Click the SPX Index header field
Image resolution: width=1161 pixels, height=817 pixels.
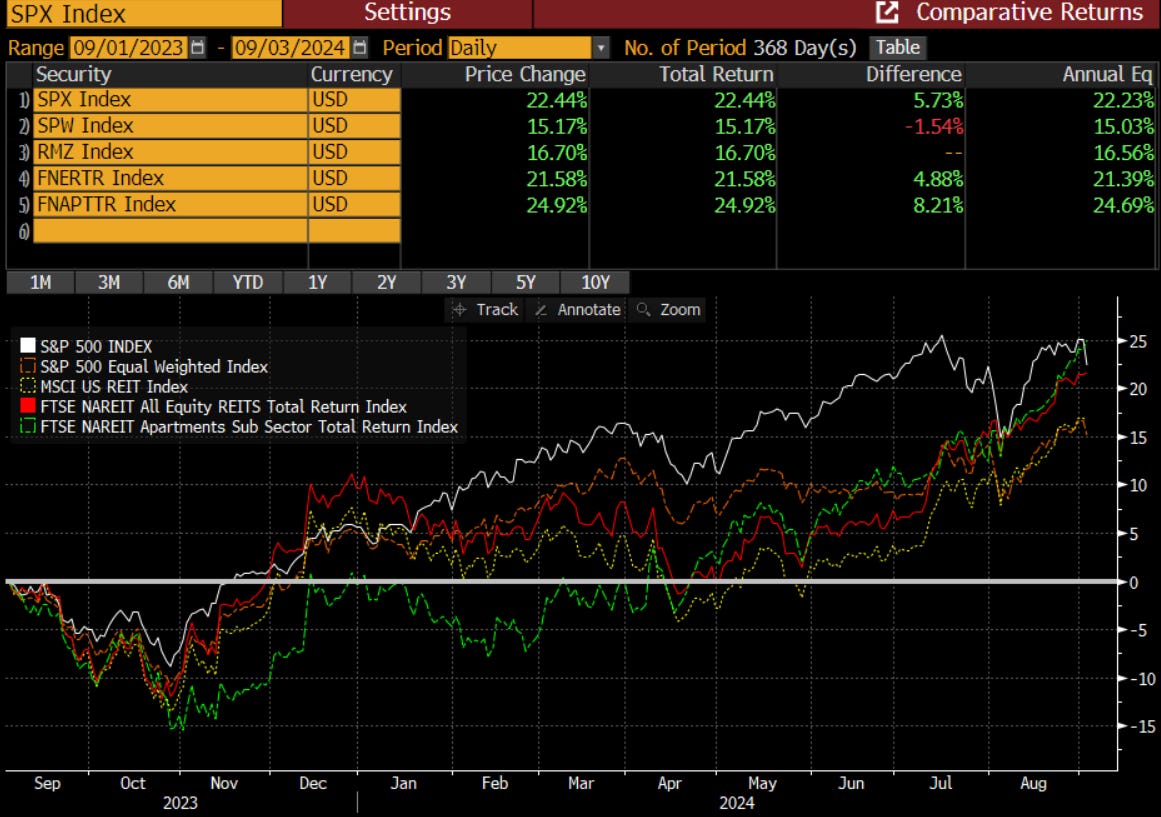pyautogui.click(x=144, y=13)
